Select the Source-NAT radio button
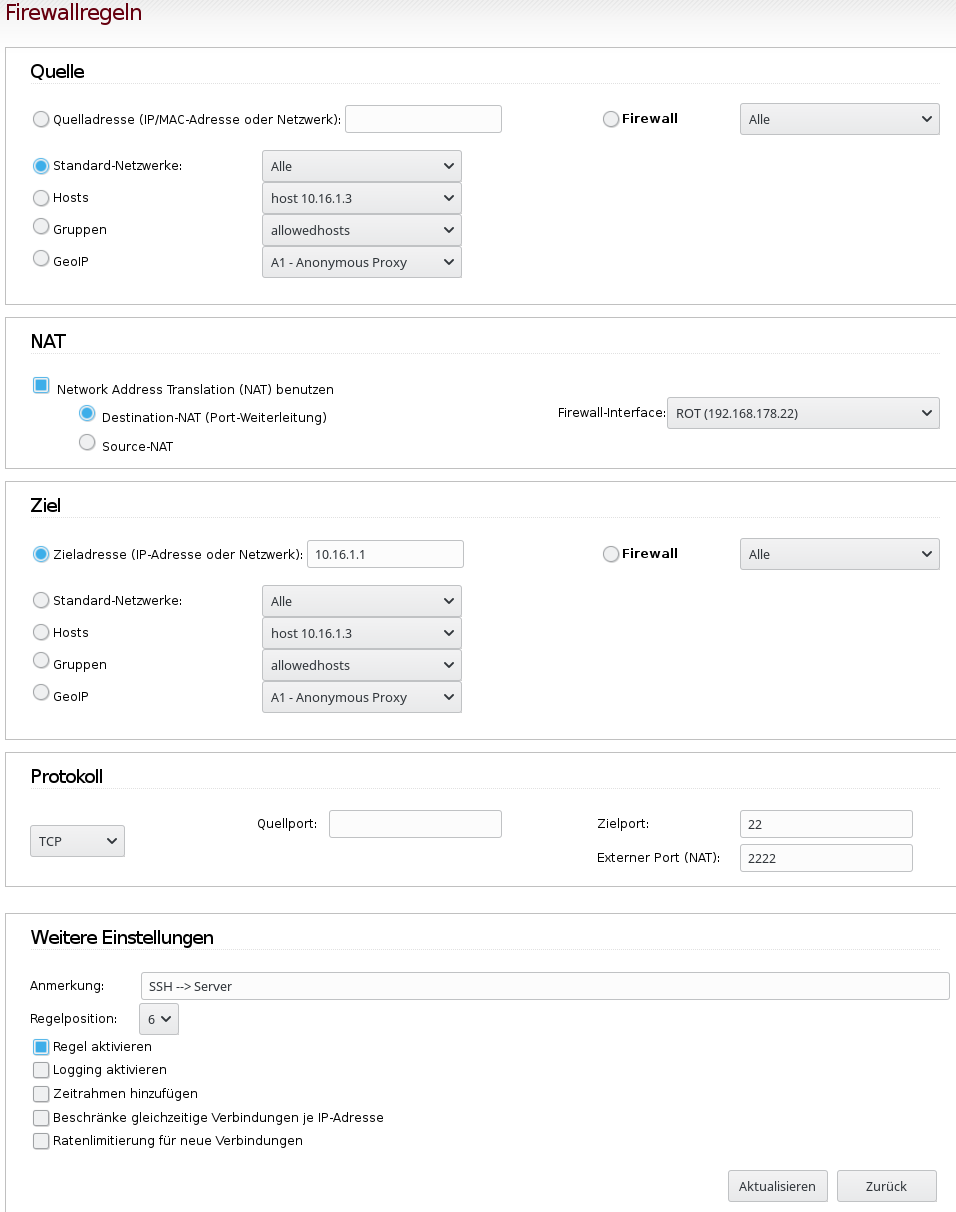956x1212 pixels. pyautogui.click(x=87, y=443)
